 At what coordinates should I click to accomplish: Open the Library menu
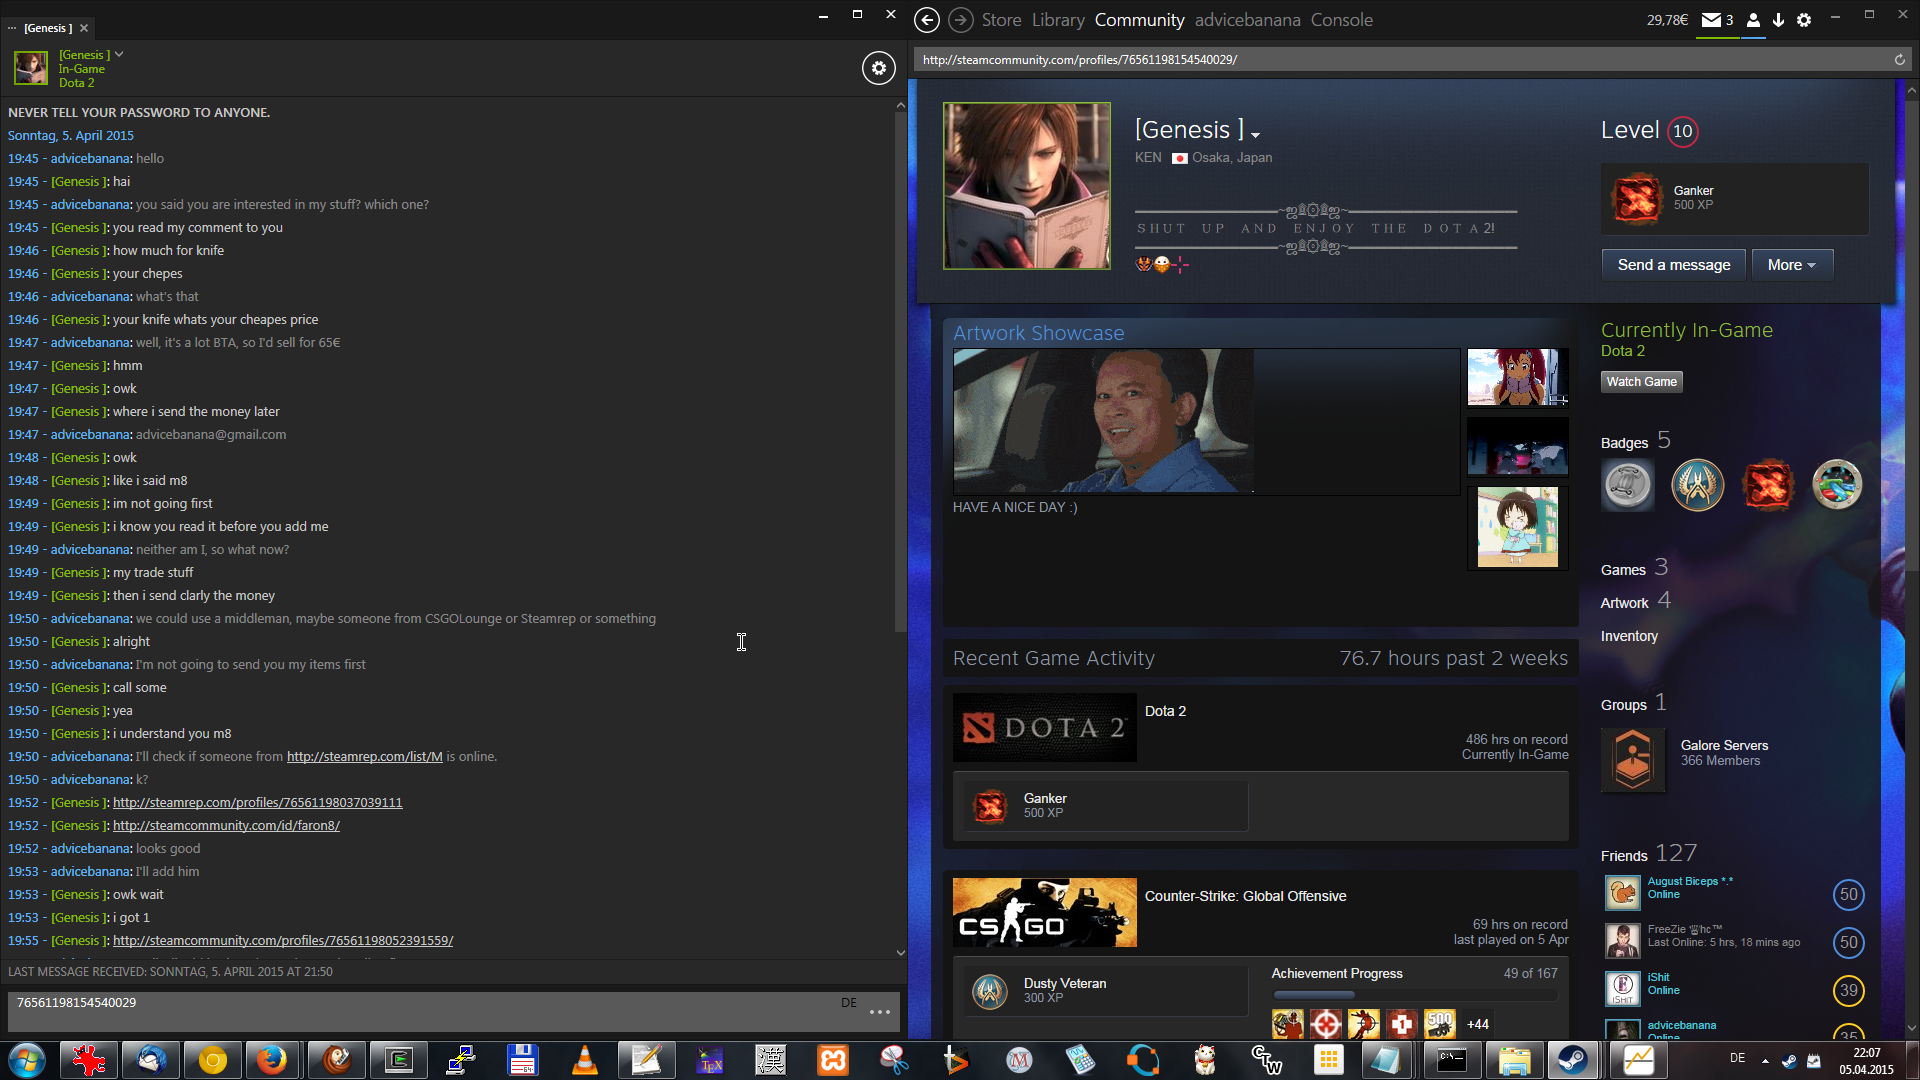pos(1058,20)
